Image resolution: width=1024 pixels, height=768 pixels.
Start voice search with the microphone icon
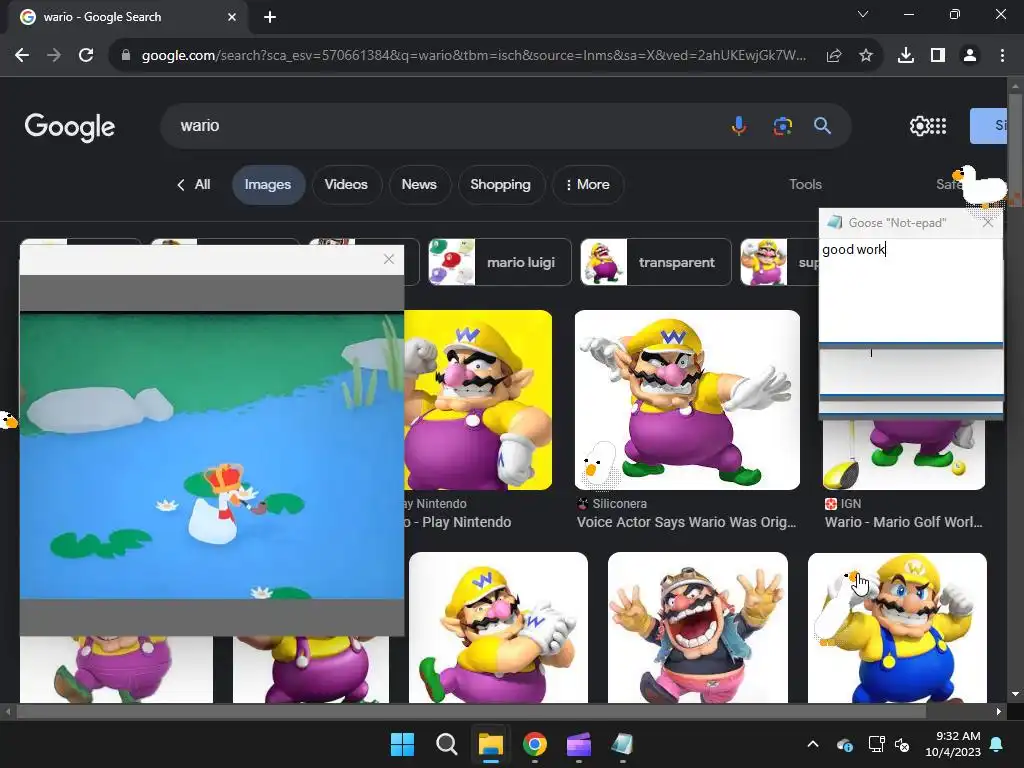(739, 125)
